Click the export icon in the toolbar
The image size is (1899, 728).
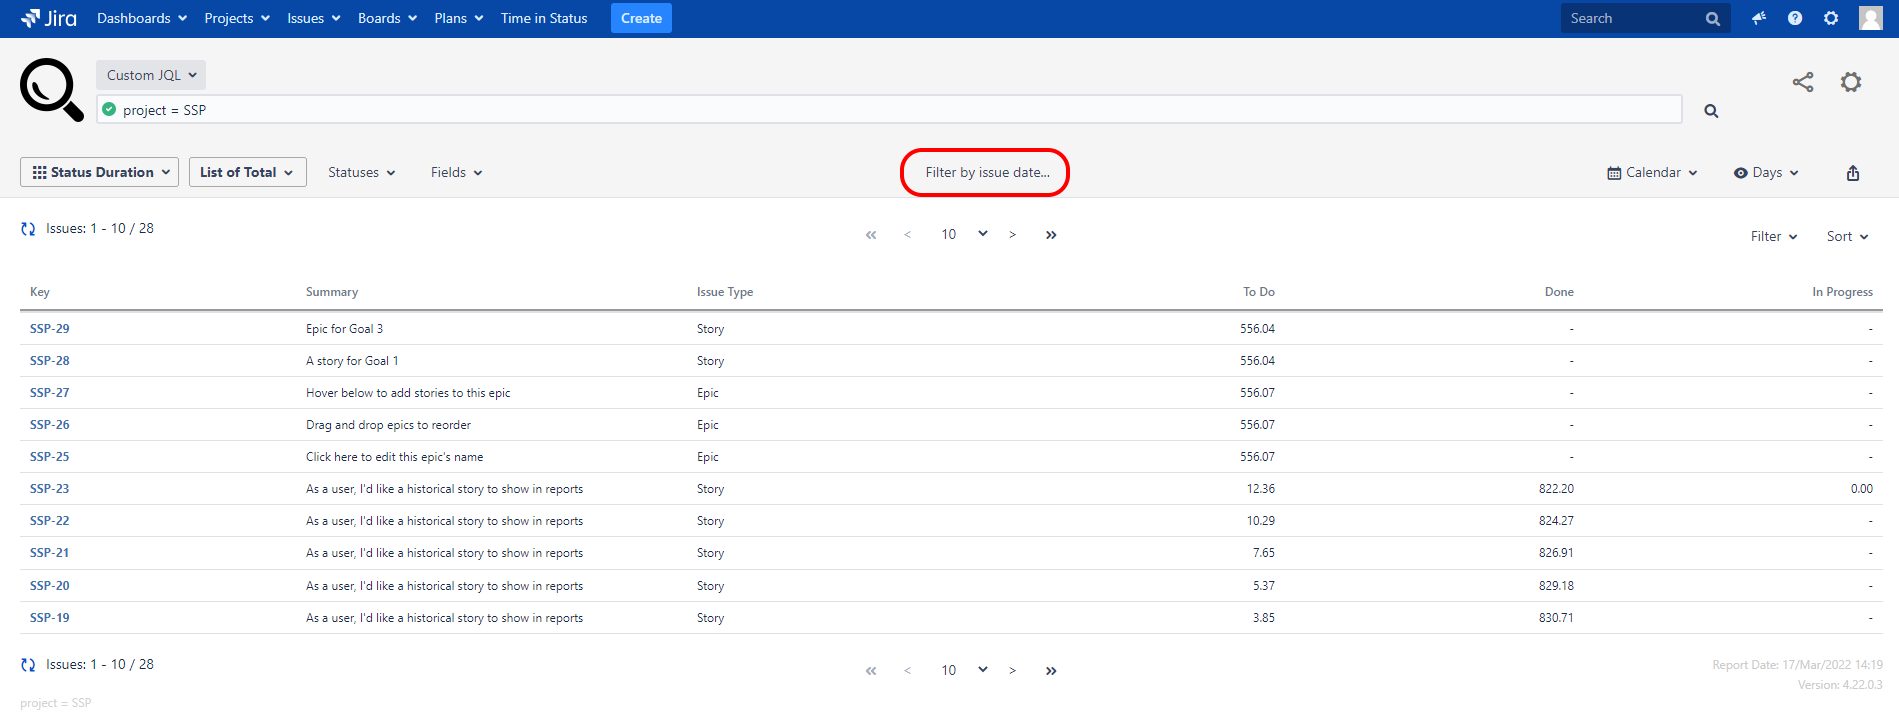coord(1852,173)
